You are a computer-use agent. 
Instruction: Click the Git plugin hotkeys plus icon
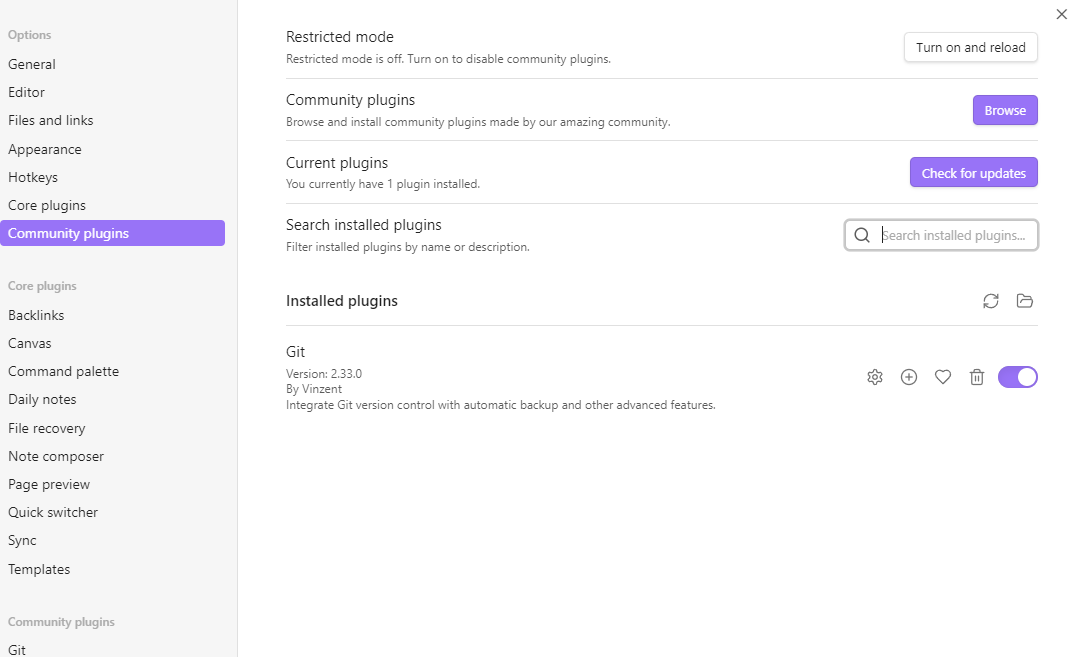pyautogui.click(x=909, y=377)
